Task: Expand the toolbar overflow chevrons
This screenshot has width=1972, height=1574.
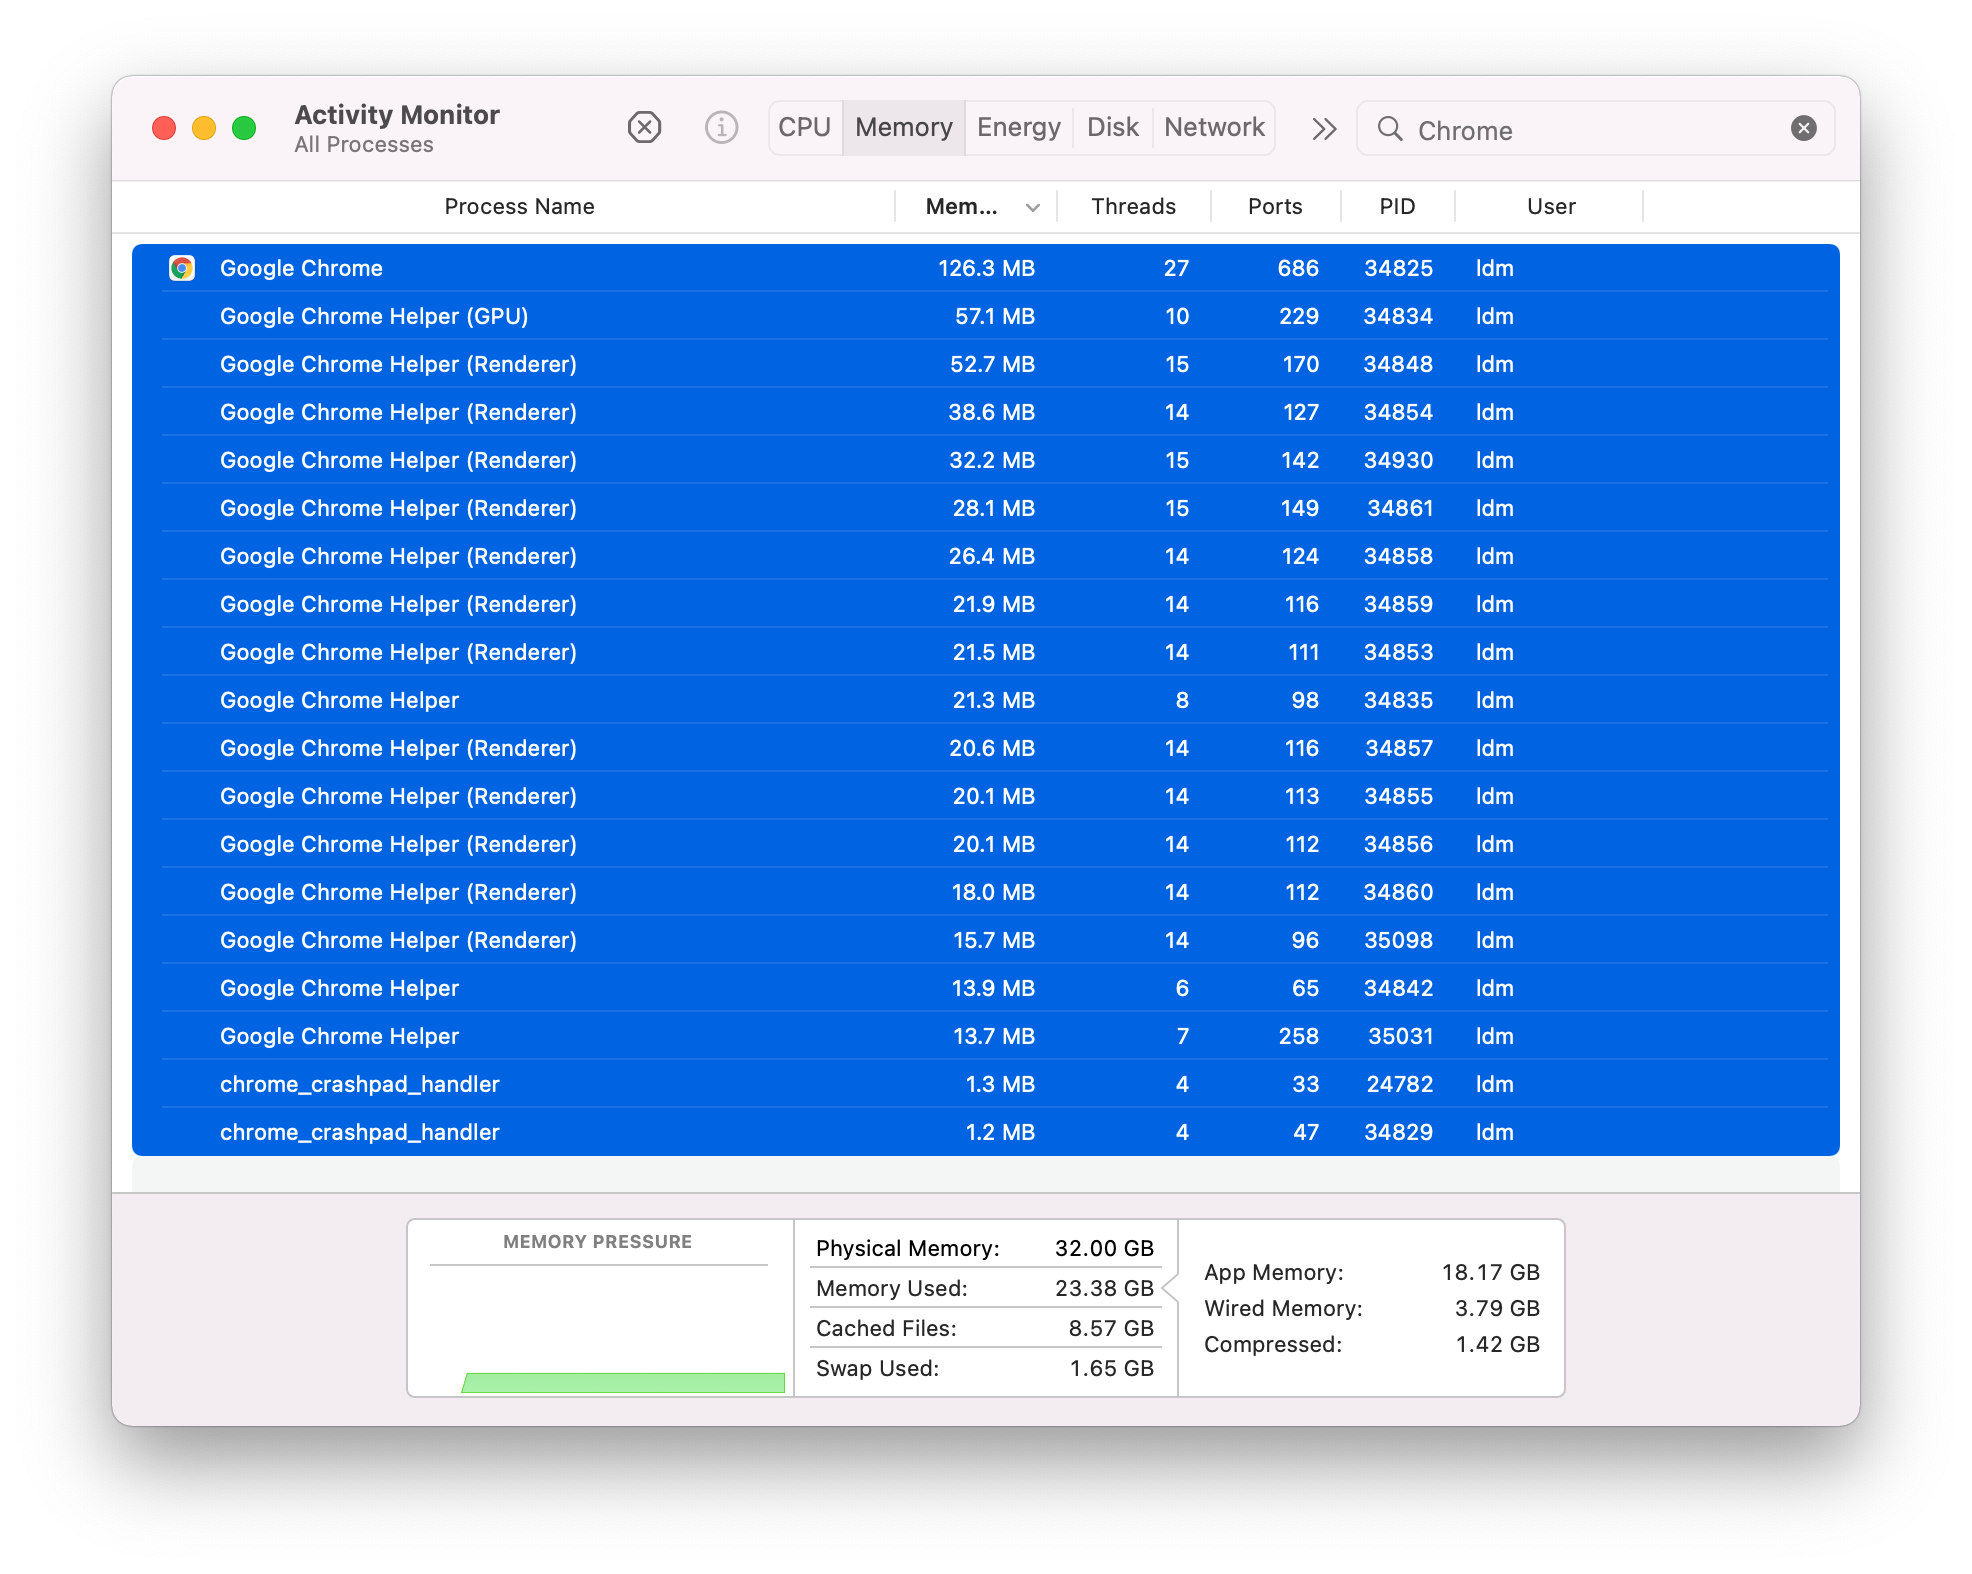Action: tap(1324, 128)
